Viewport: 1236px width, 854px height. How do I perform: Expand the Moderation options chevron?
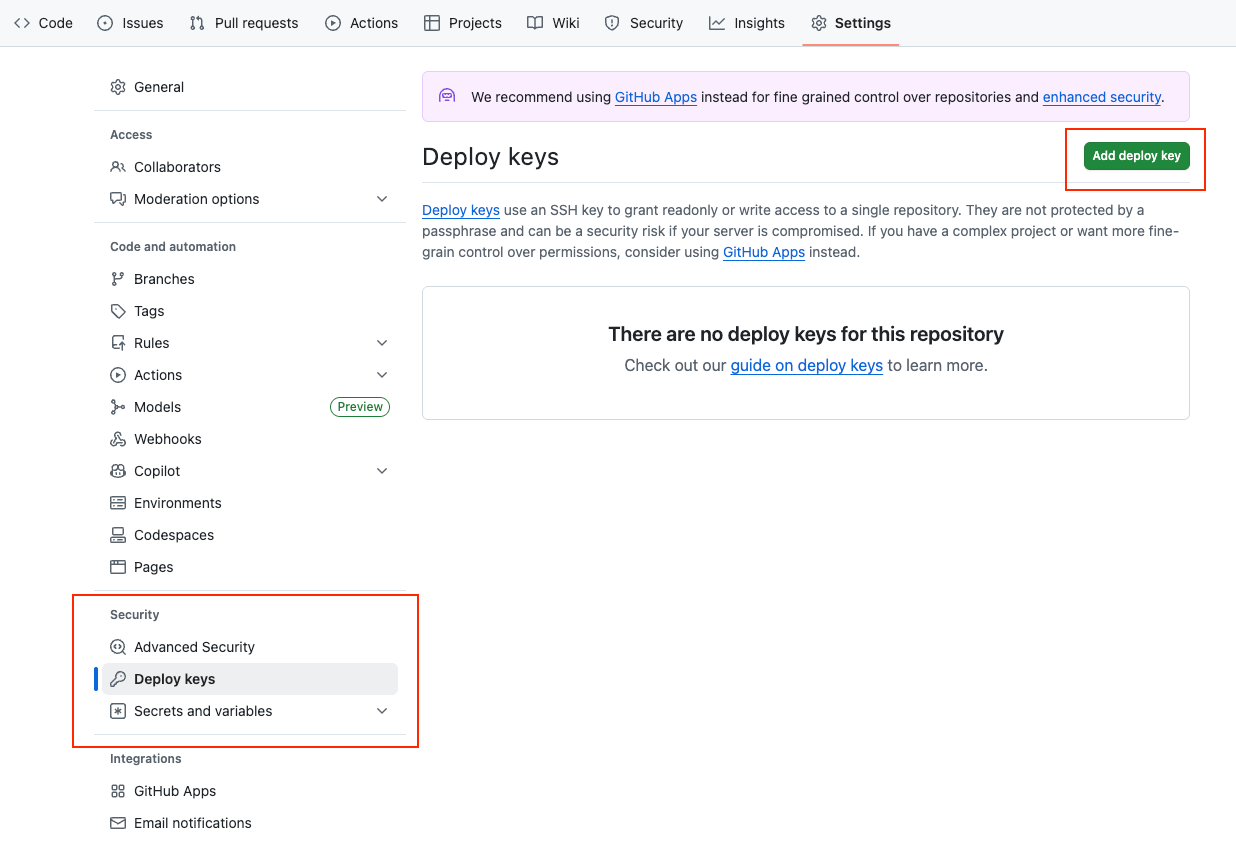tap(382, 199)
